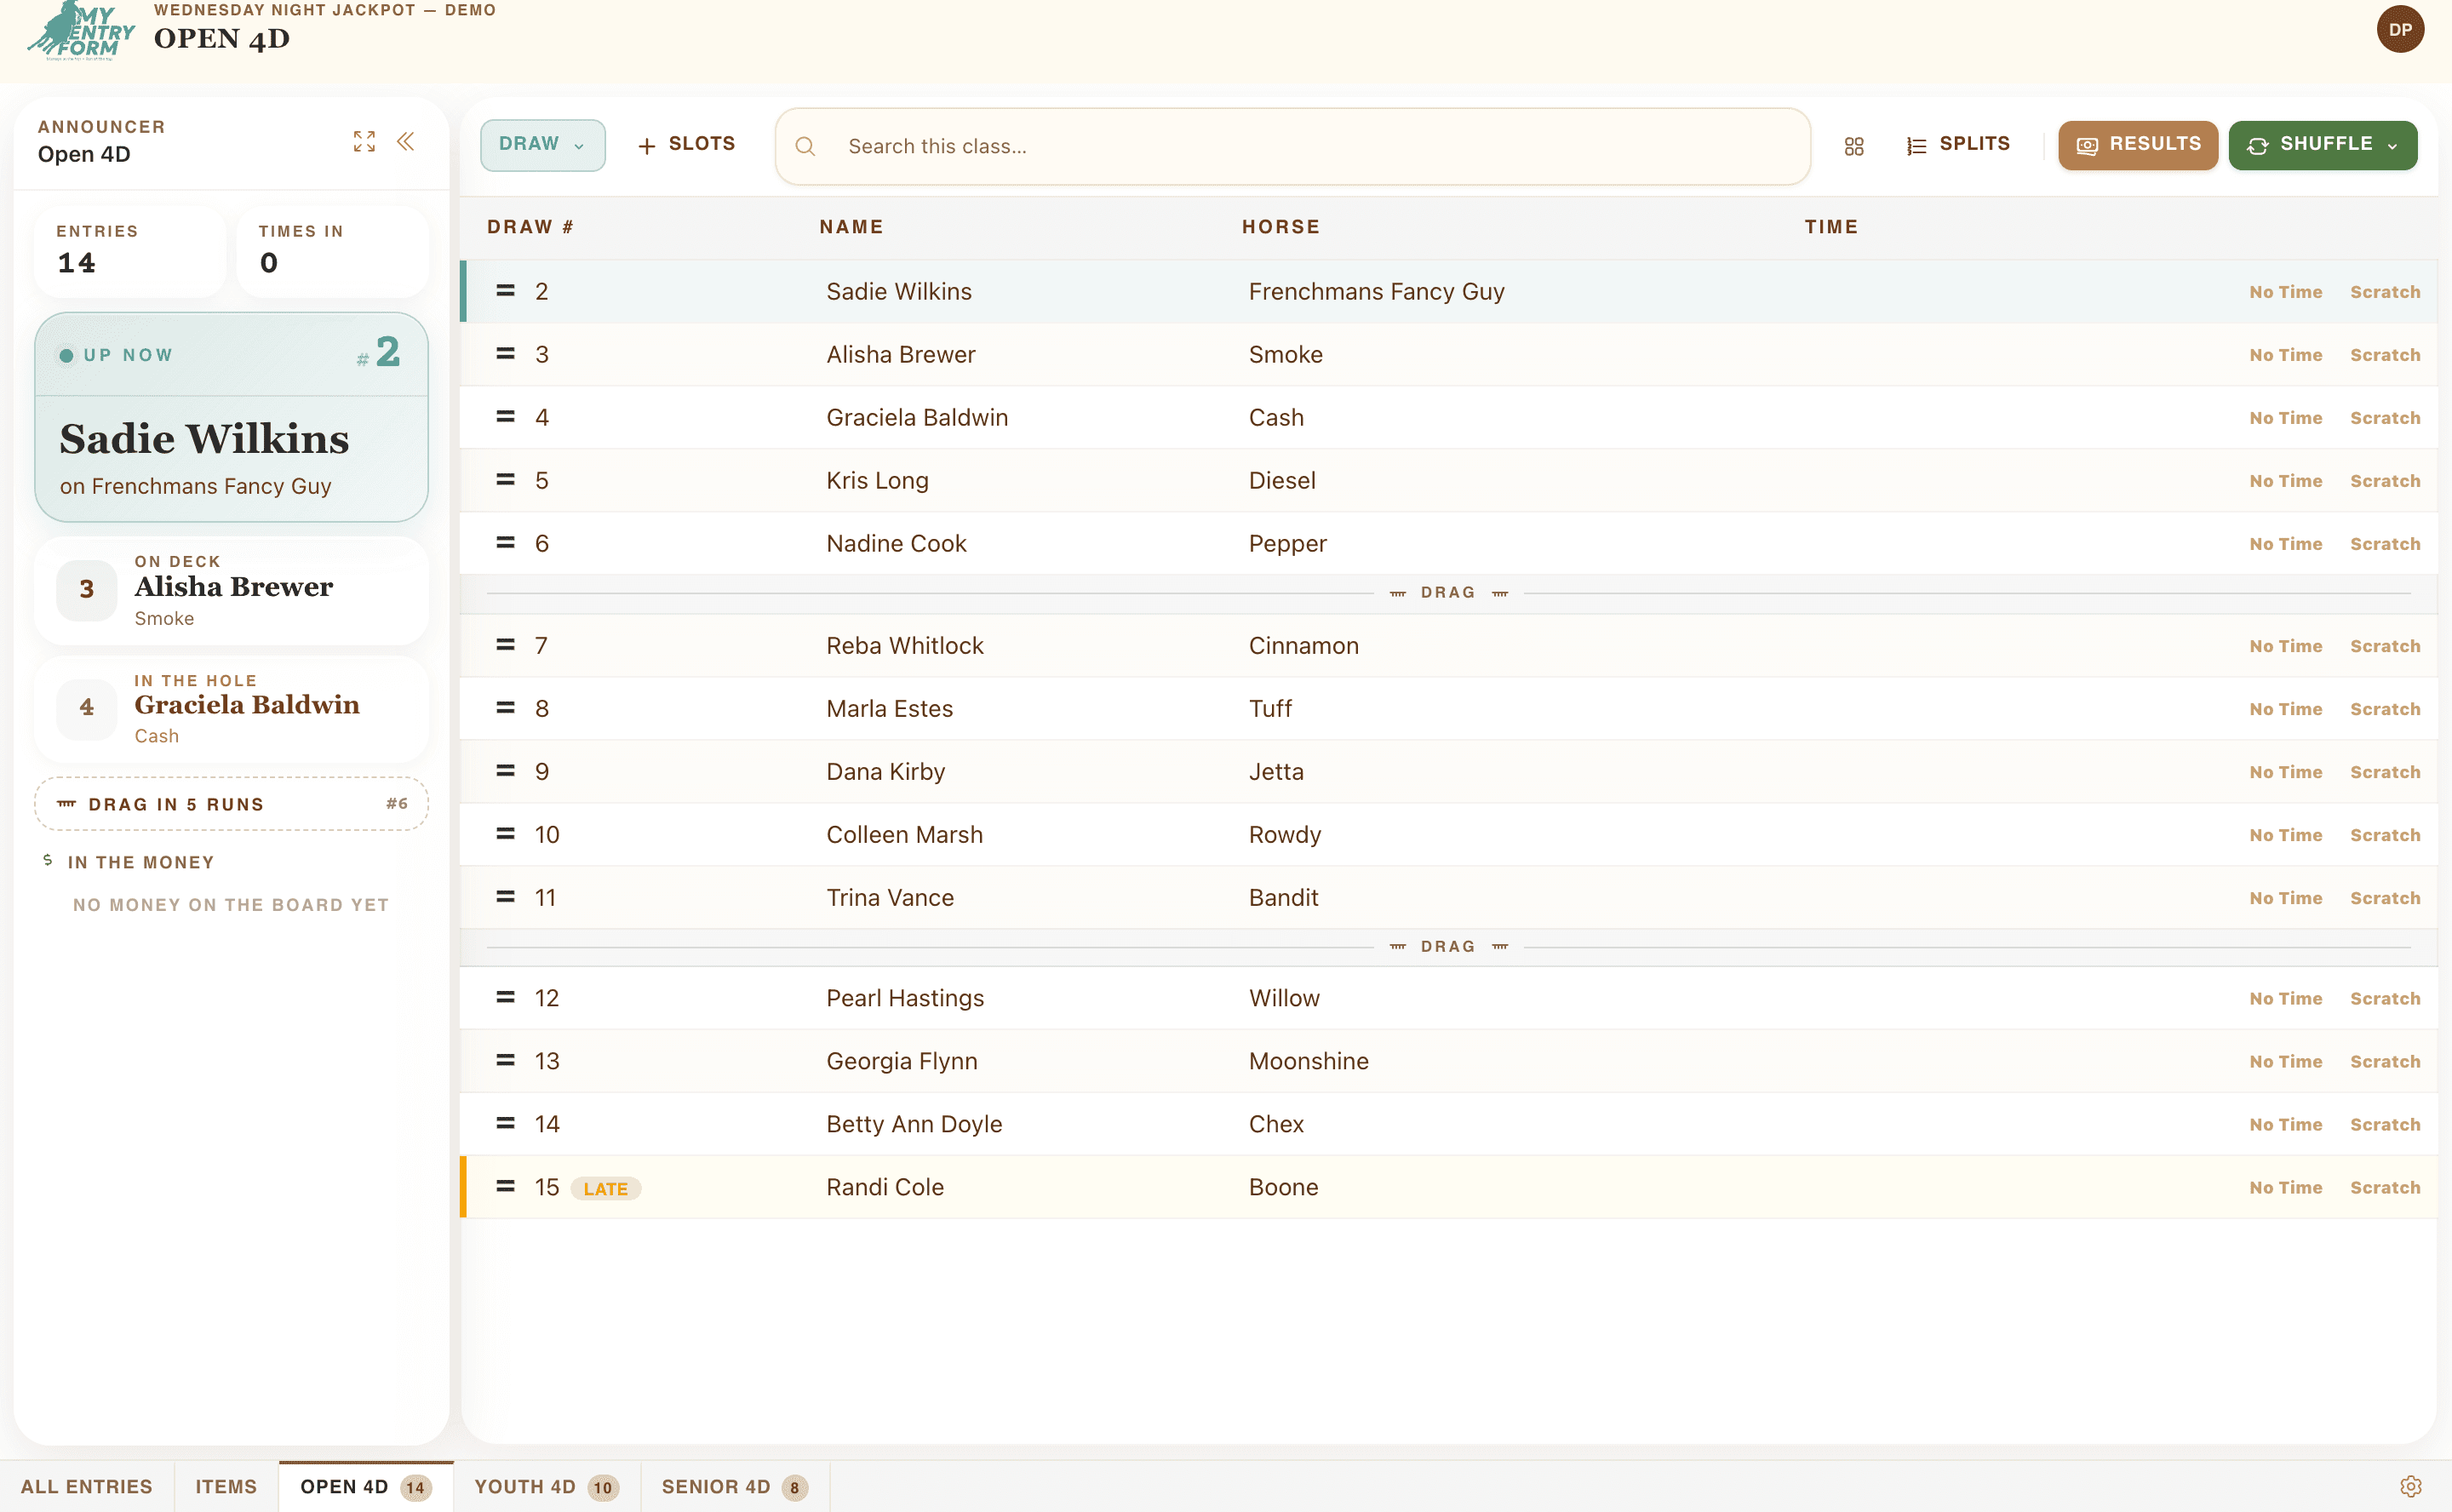Viewport: 2452px width, 1512px height.
Task: Focus the Search this class field
Action: 1292,146
